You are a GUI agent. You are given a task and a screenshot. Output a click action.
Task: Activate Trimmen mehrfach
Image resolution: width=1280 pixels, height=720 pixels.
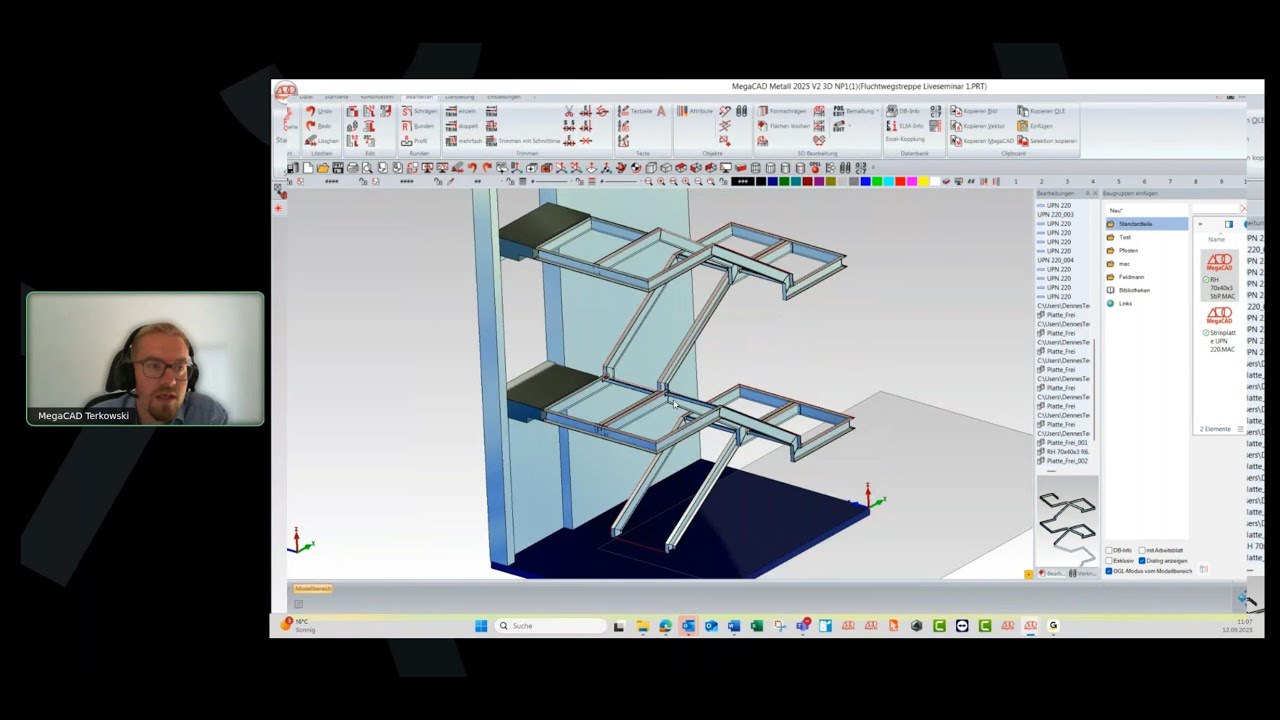tap(464, 141)
